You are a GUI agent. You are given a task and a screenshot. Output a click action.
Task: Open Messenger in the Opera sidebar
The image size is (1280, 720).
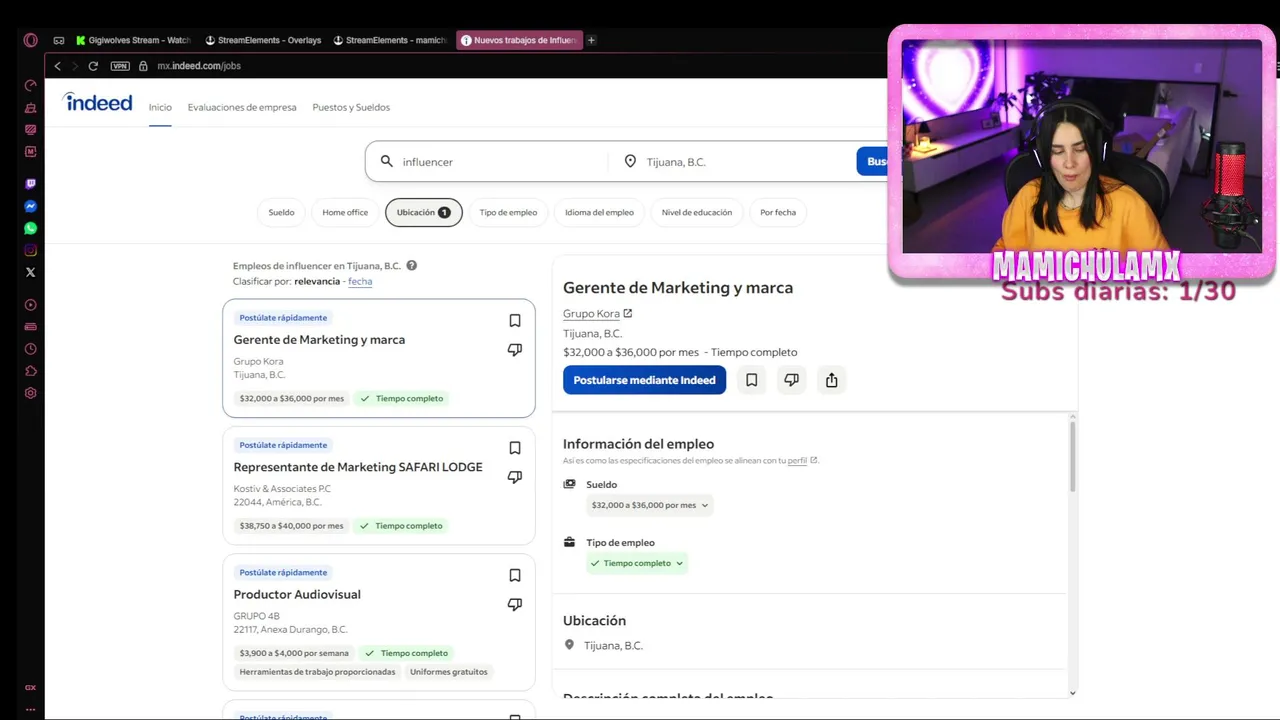pos(31,206)
